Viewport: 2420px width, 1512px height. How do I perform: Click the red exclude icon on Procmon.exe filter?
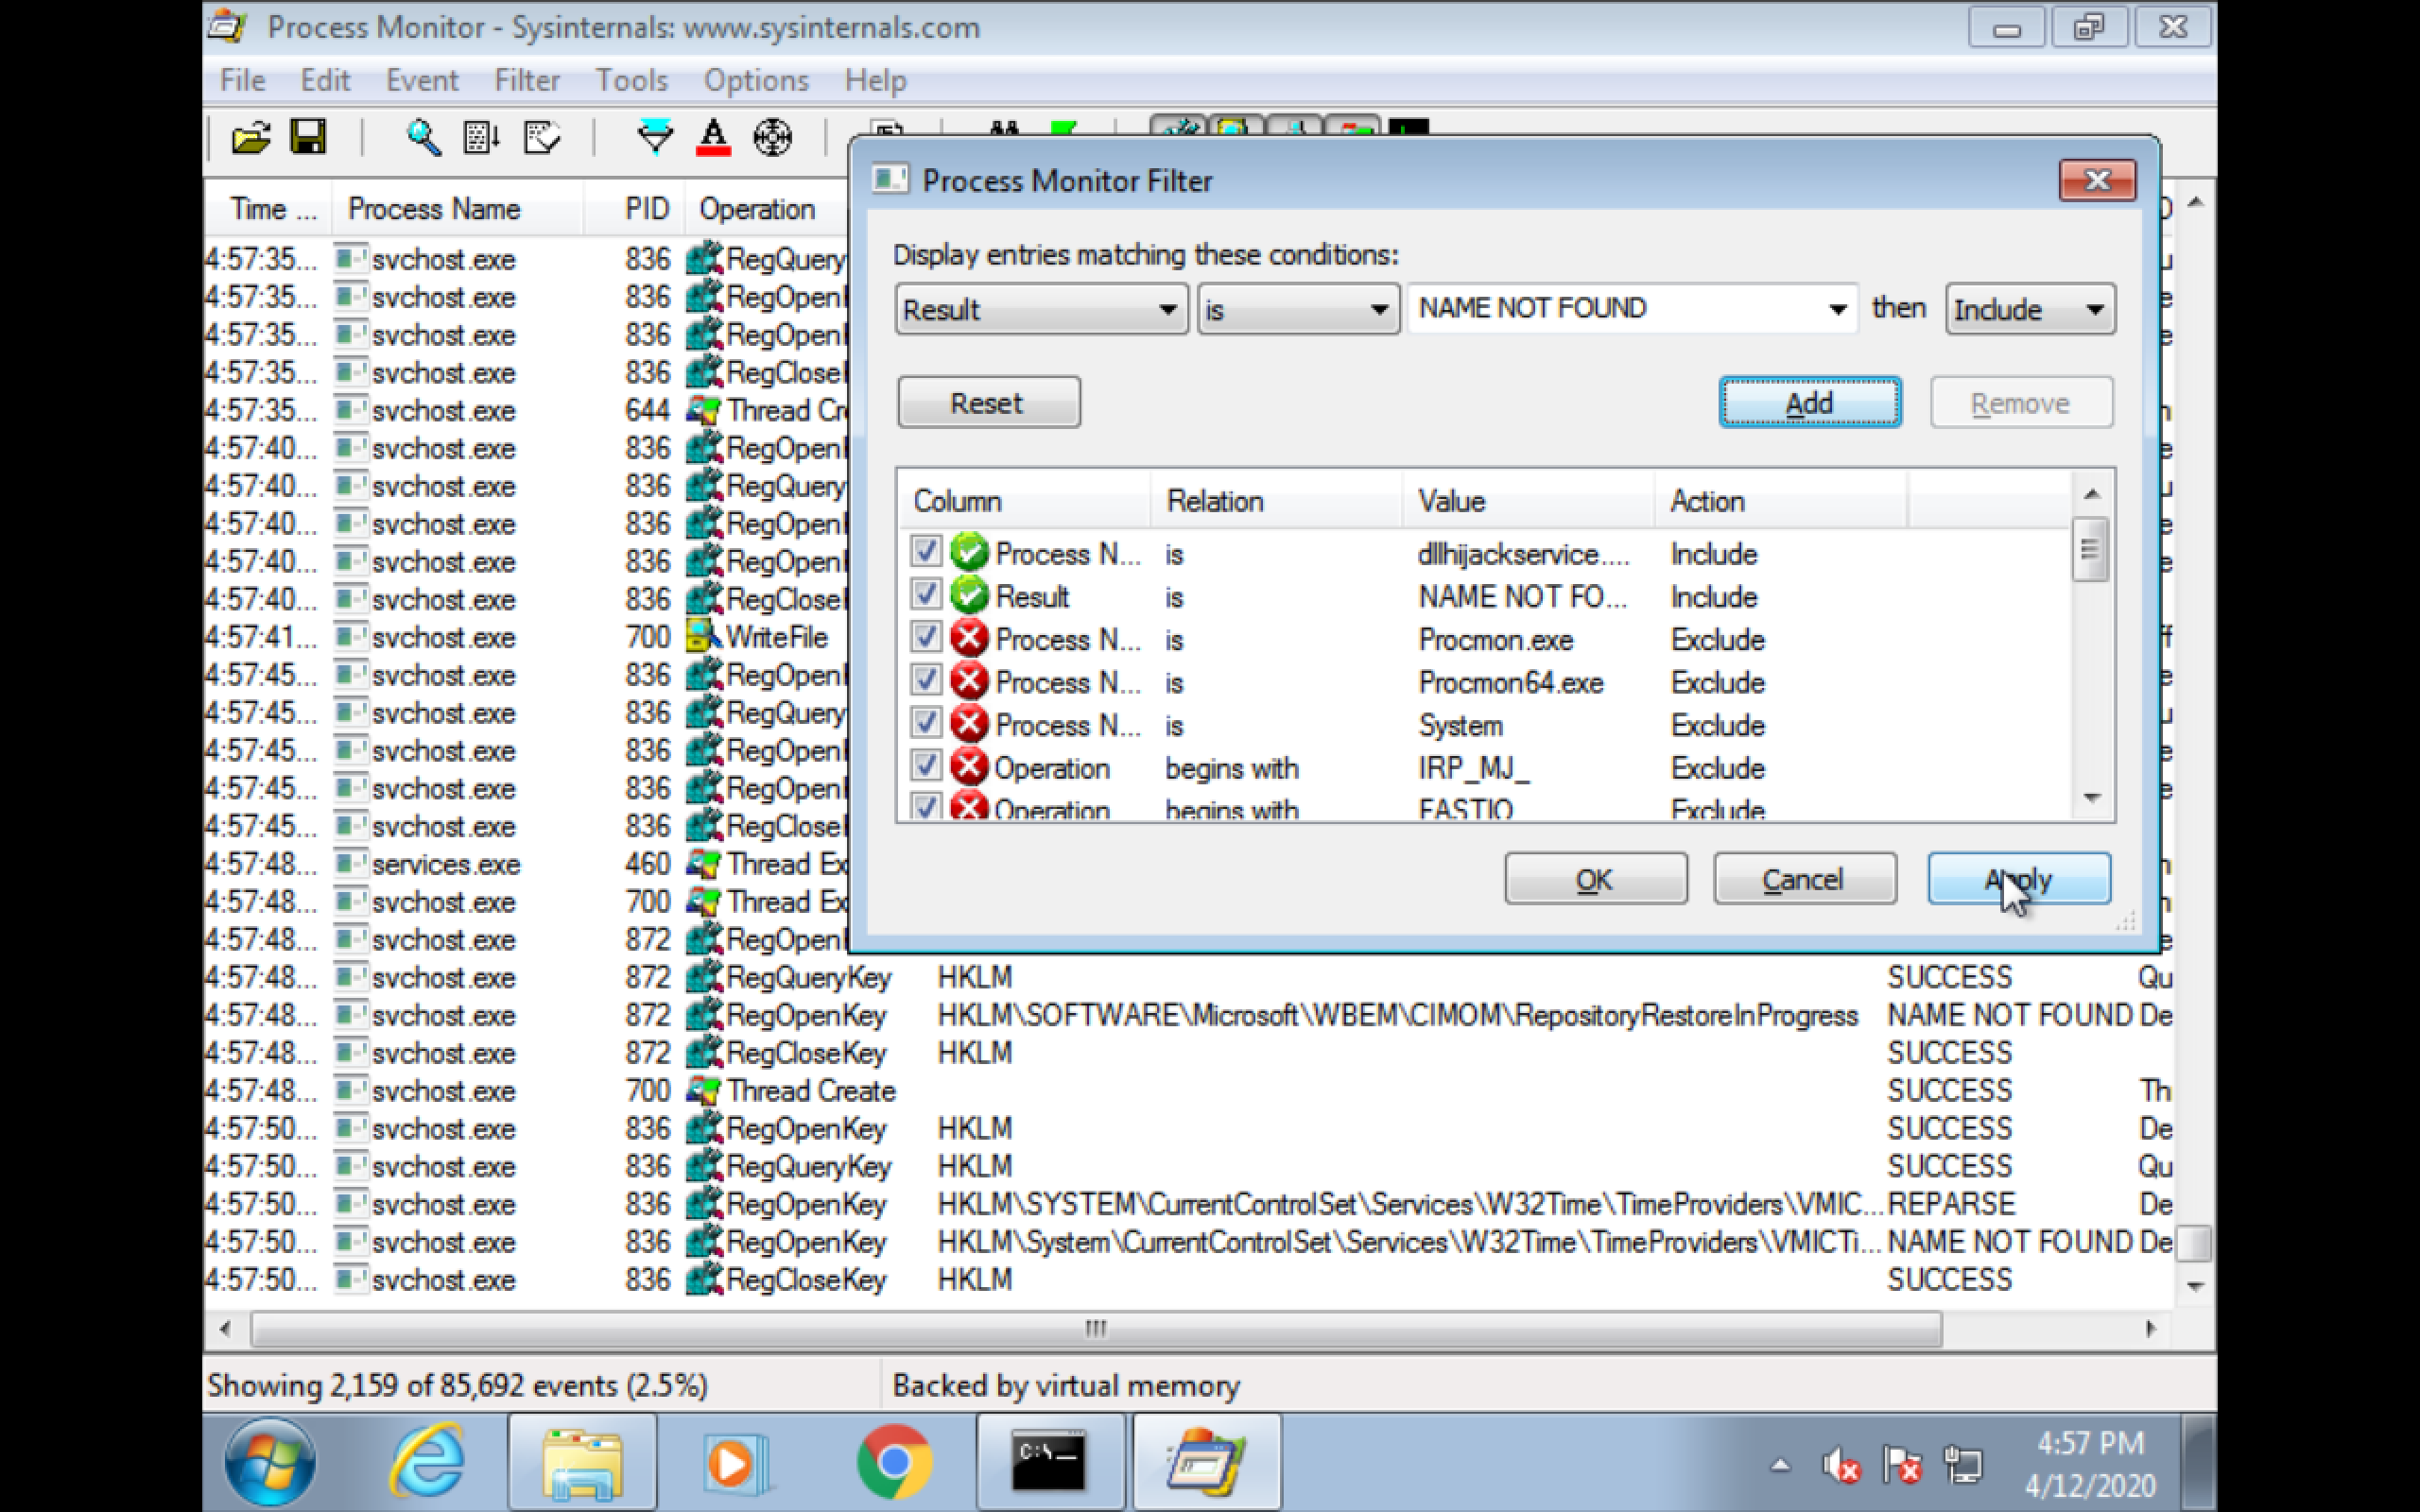[x=969, y=639]
